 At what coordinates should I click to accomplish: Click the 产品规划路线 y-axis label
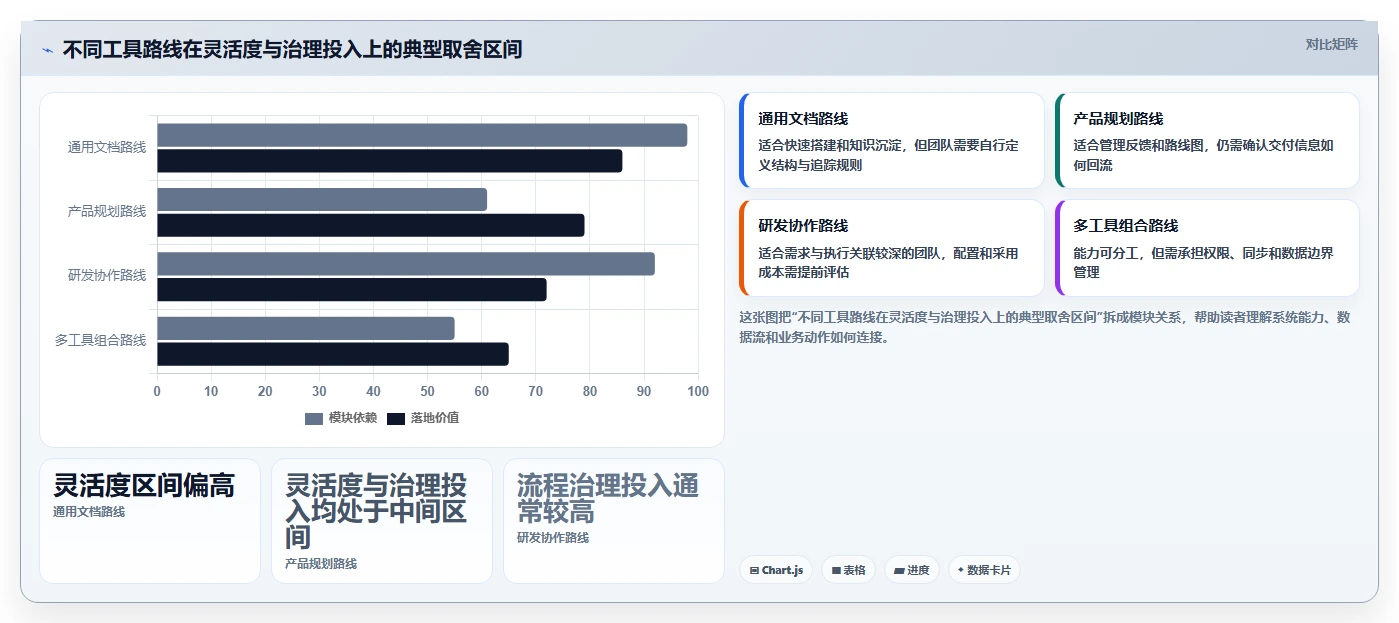107,211
